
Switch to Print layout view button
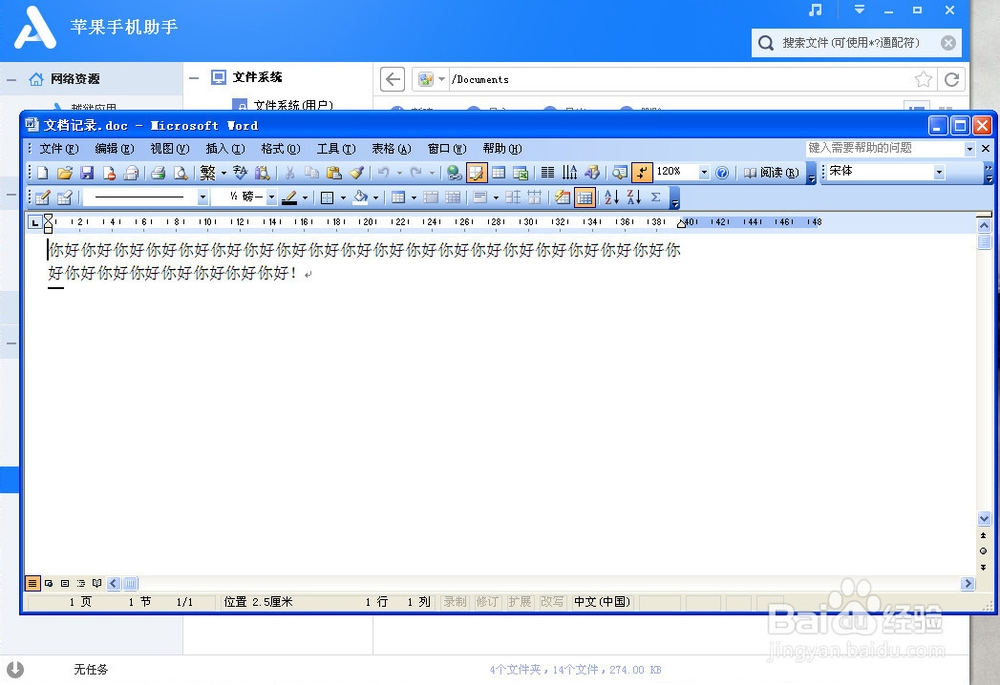pyautogui.click(x=64, y=583)
